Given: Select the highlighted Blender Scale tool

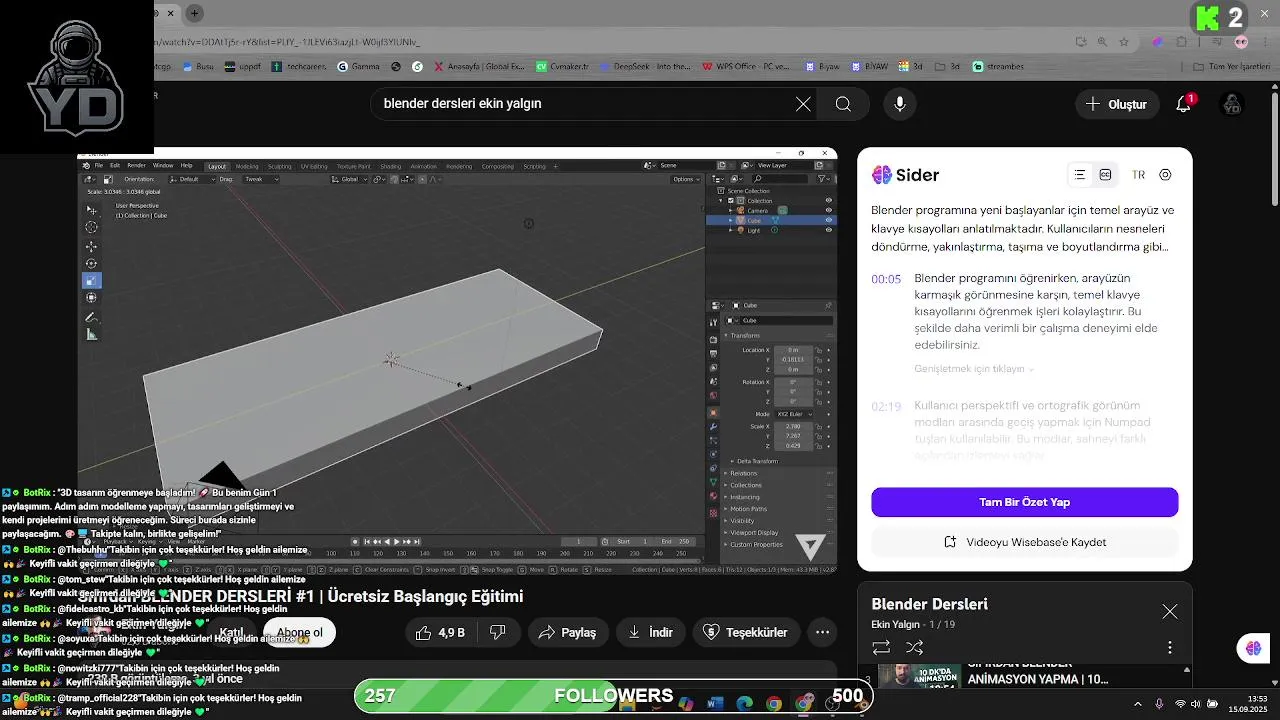Looking at the screenshot, I should coord(92,281).
